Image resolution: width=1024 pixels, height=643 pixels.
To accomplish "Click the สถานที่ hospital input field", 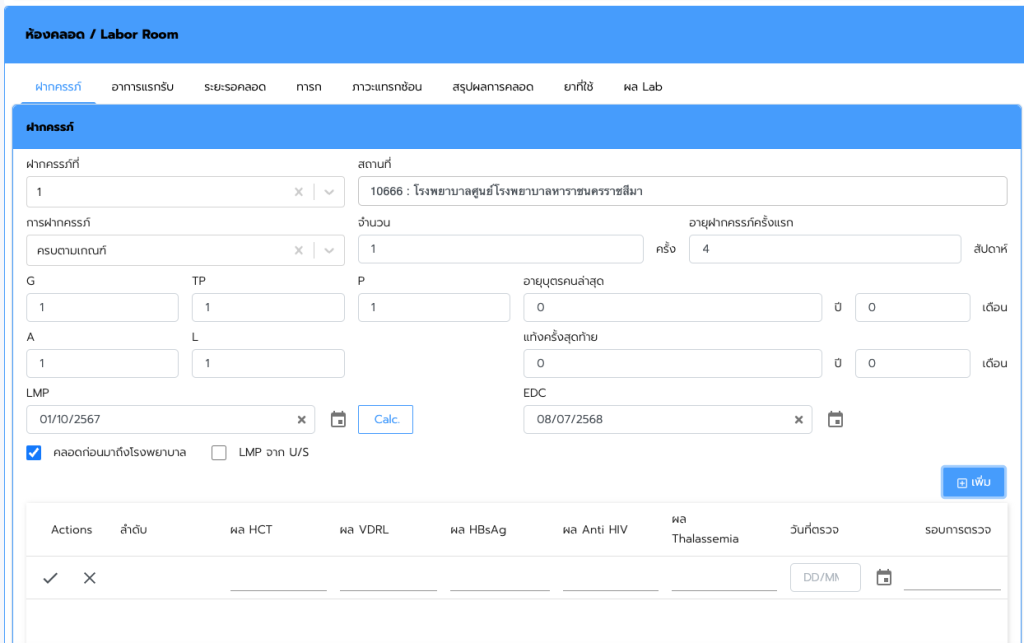I will click(x=682, y=191).
